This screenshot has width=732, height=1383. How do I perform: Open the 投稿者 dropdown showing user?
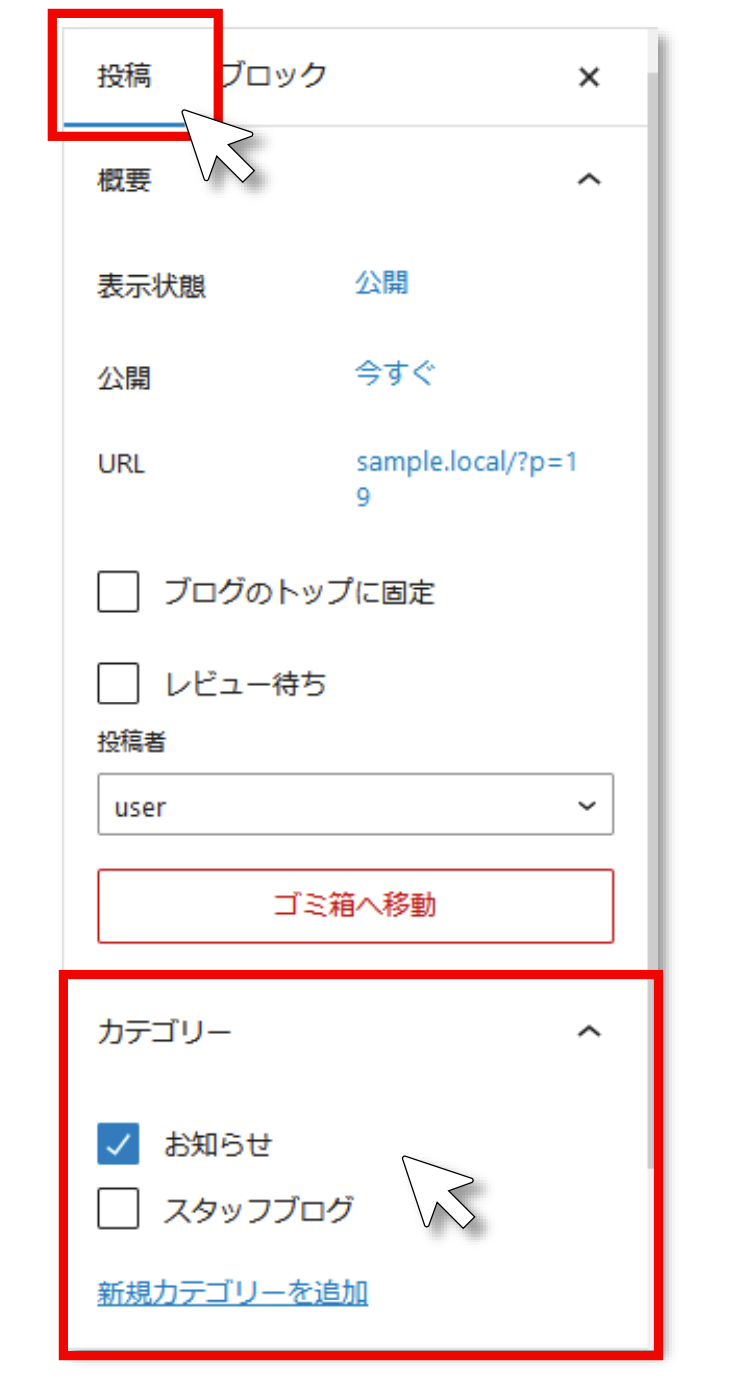[355, 807]
